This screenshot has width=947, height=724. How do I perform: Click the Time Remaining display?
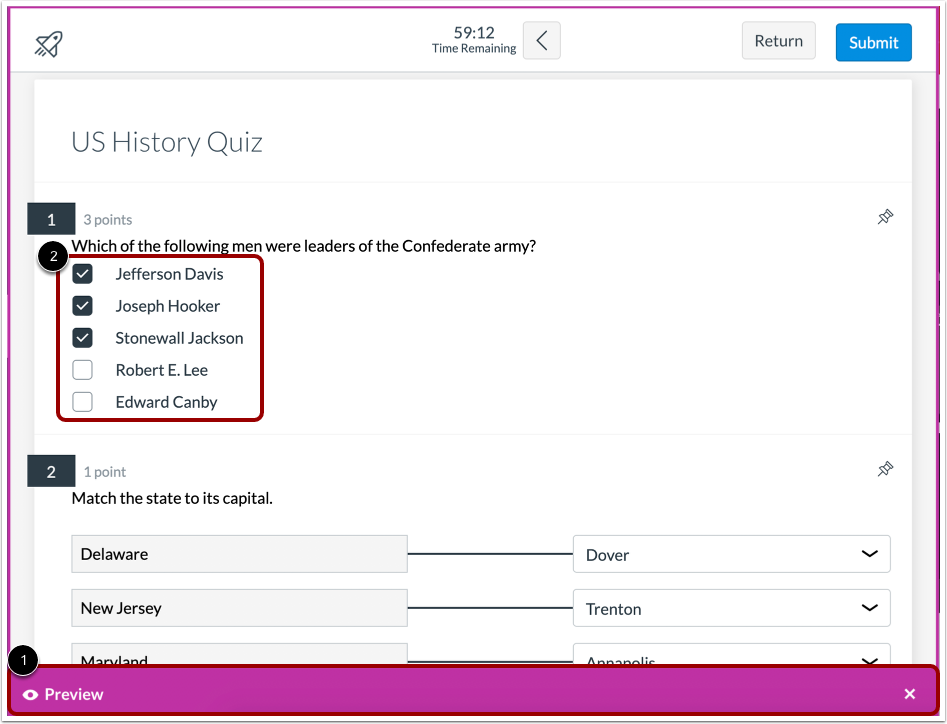pos(473,40)
